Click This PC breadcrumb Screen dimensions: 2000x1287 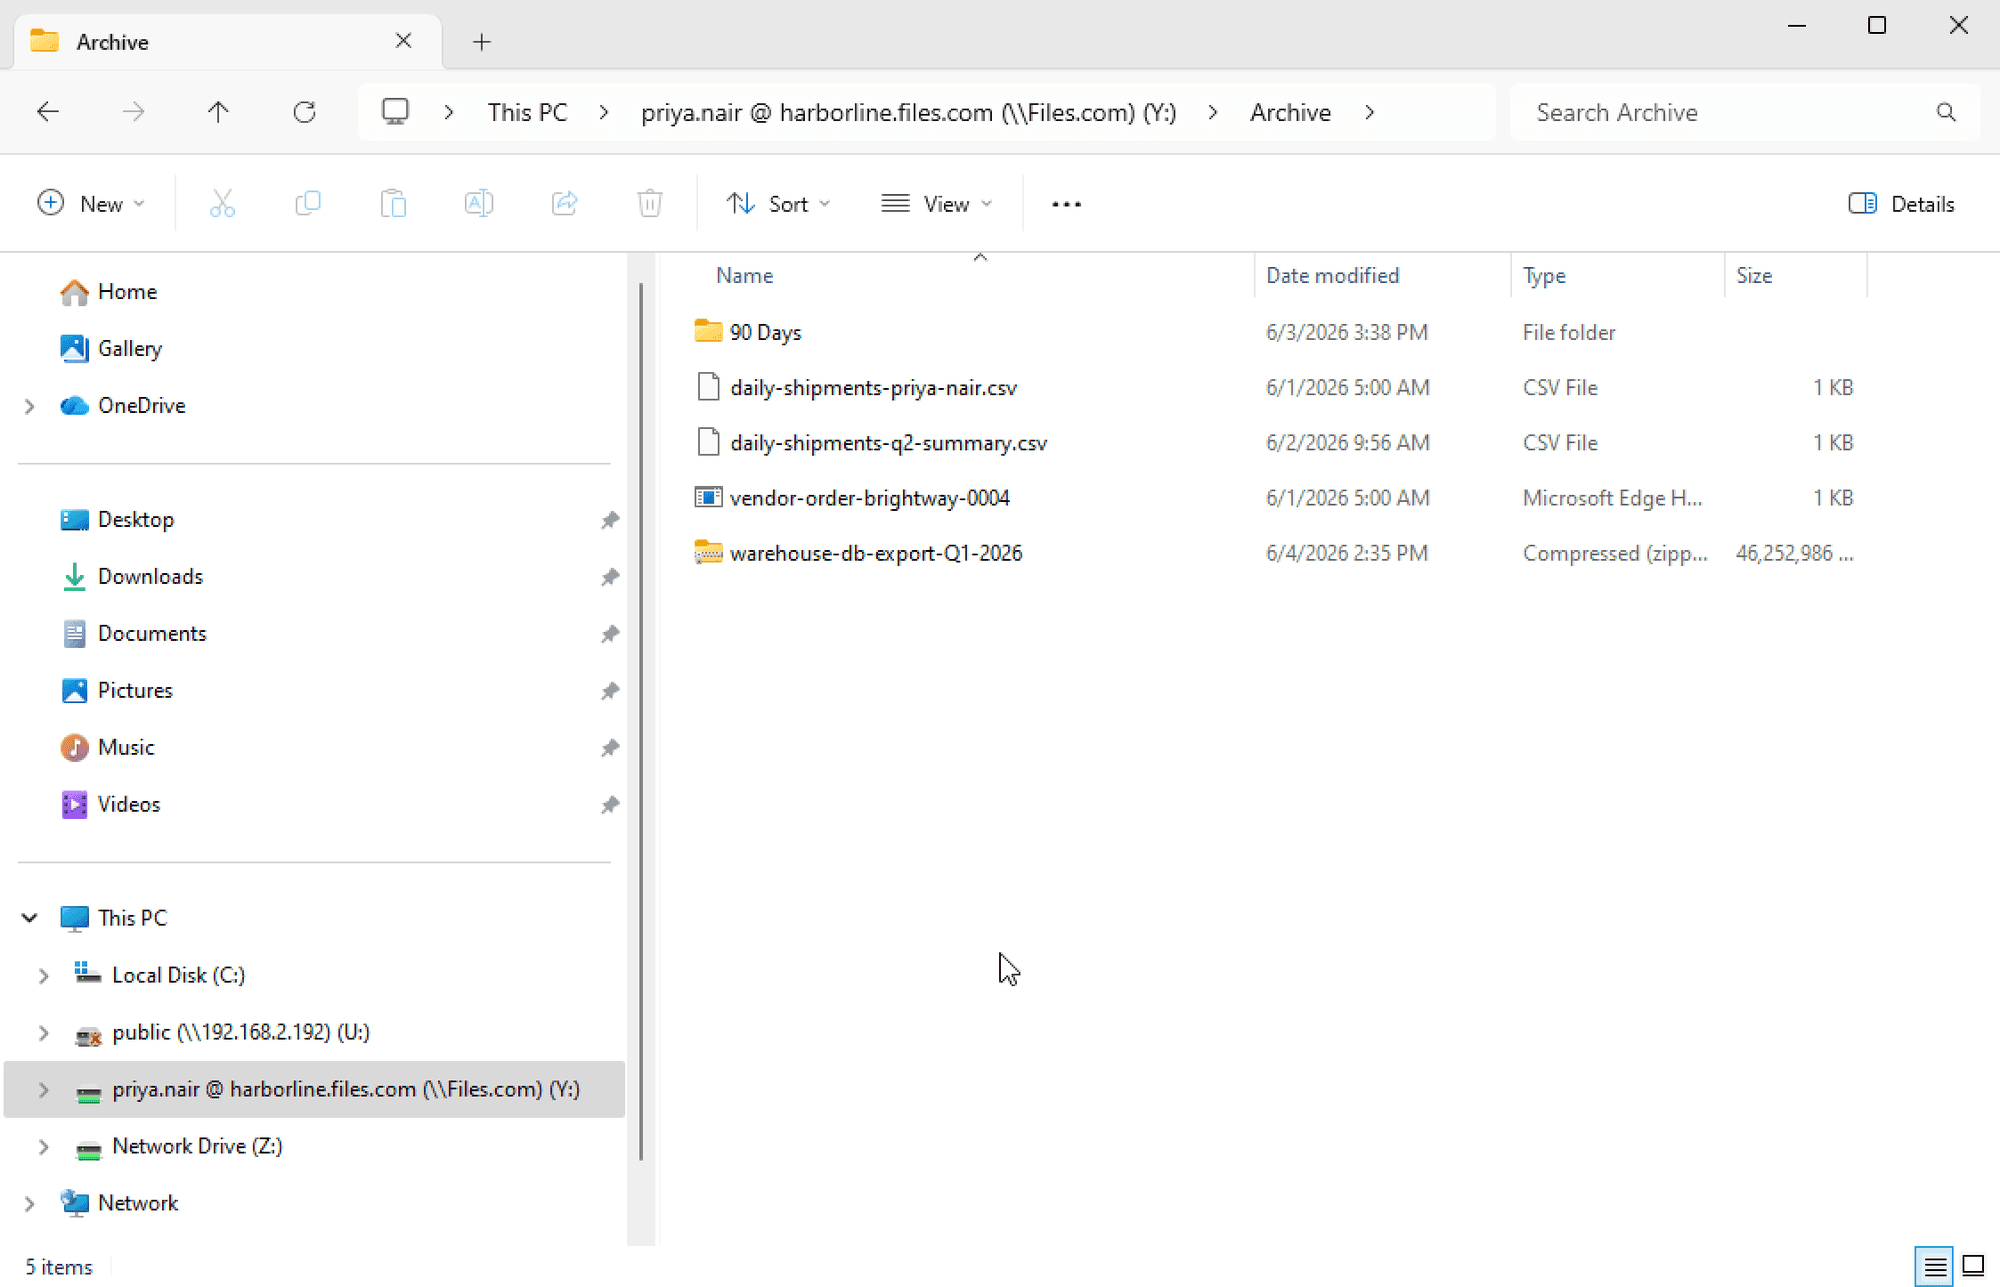pyautogui.click(x=528, y=112)
